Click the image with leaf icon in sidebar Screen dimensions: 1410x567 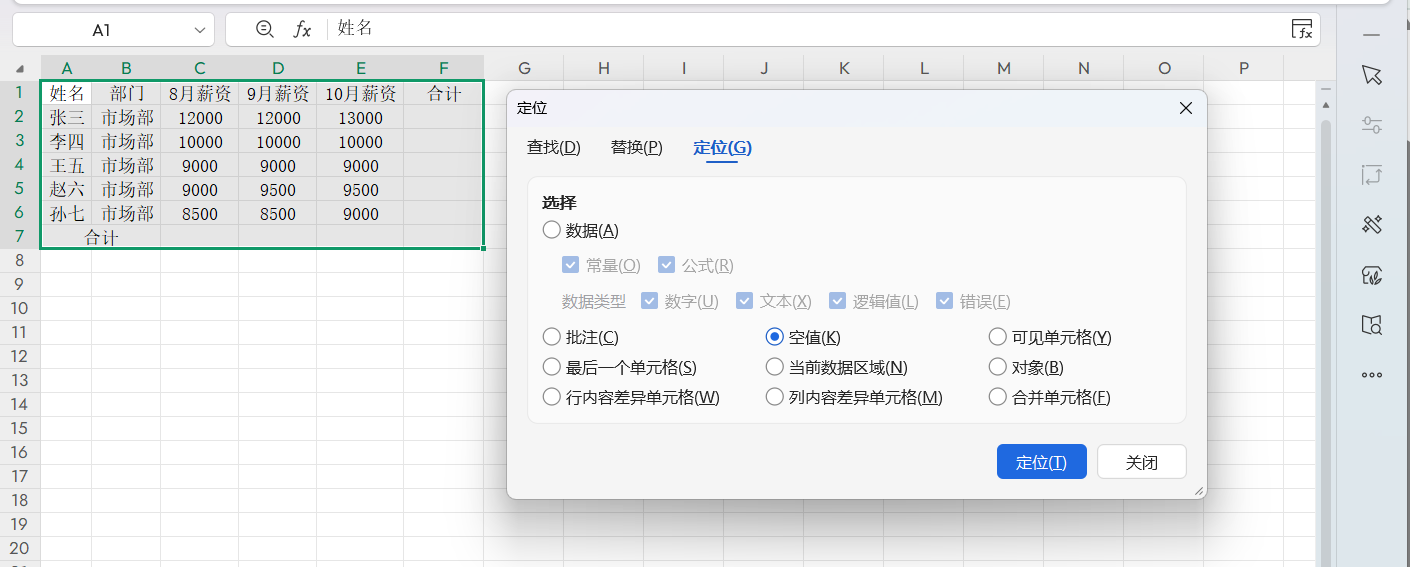(x=1372, y=276)
